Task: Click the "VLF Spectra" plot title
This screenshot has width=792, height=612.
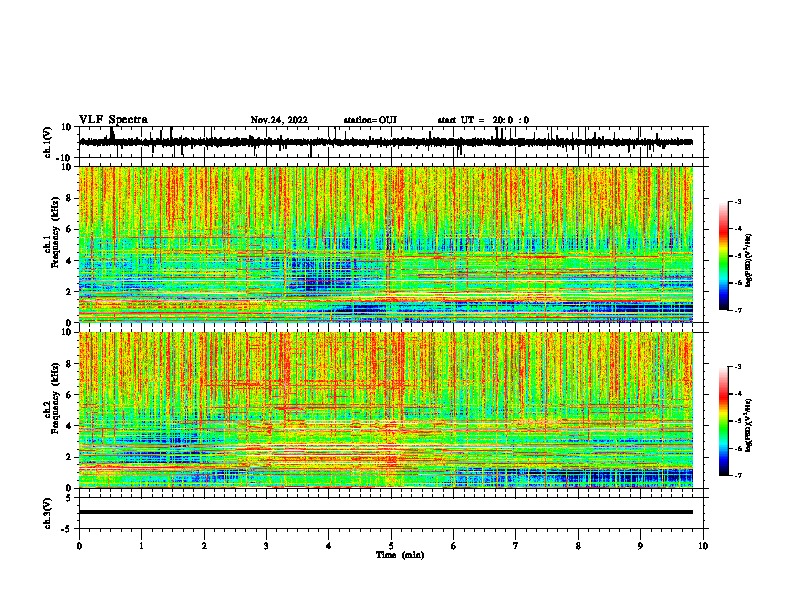Action: [x=113, y=120]
